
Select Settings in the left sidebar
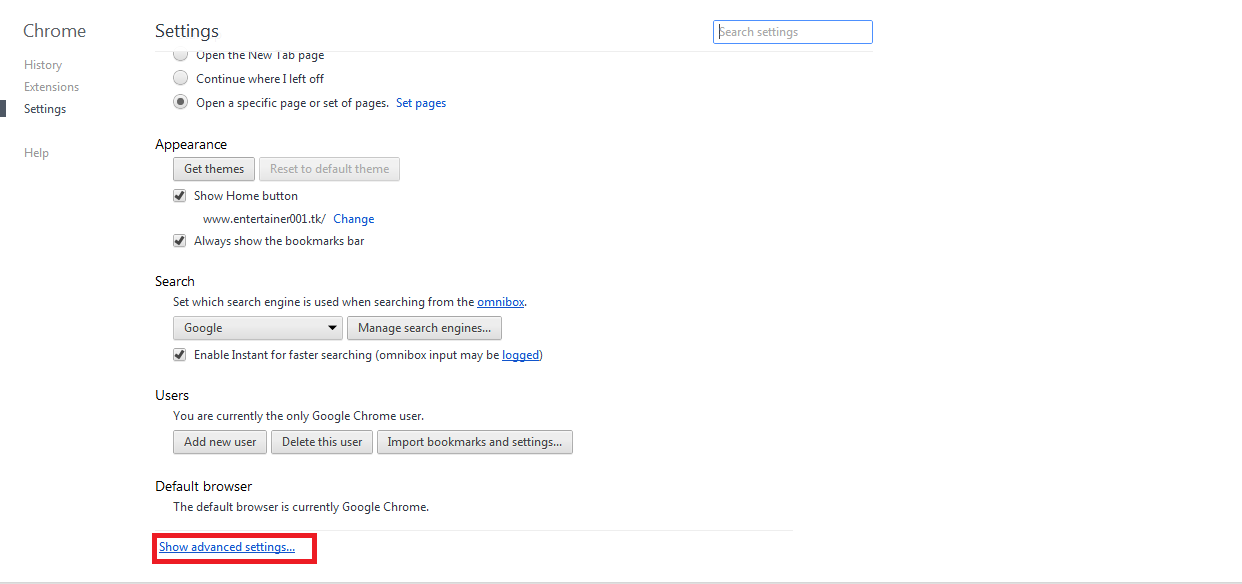pos(45,109)
